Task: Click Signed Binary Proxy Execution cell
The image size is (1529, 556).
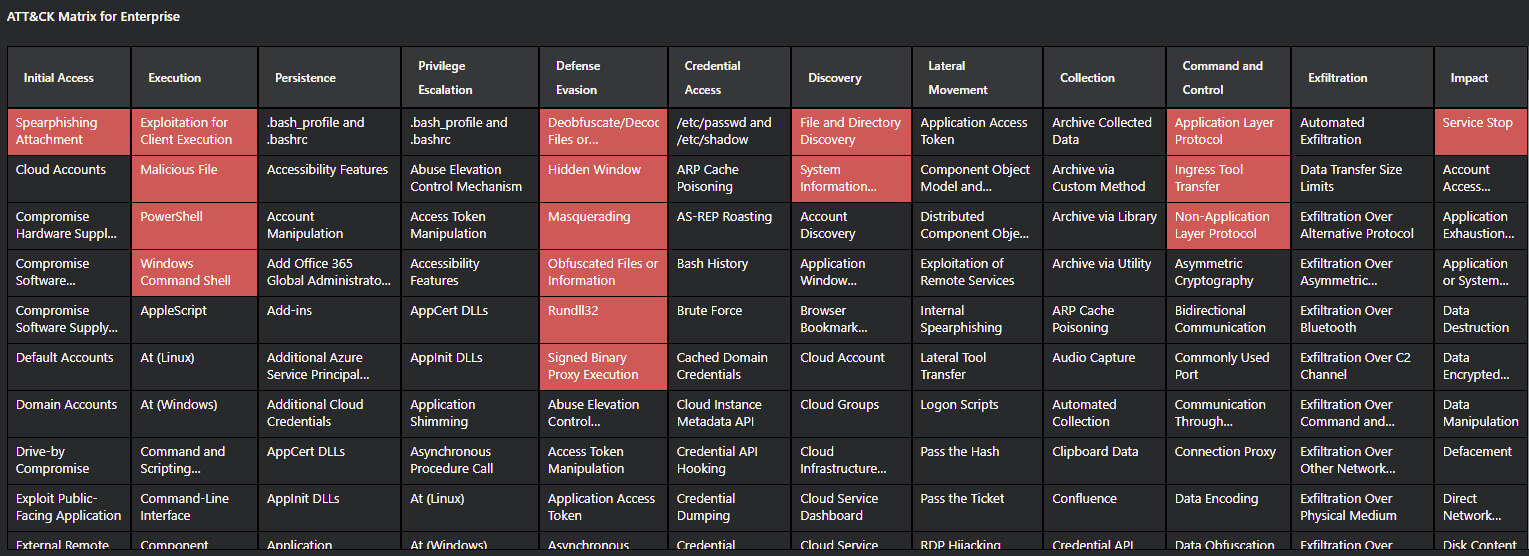Action: click(x=604, y=367)
